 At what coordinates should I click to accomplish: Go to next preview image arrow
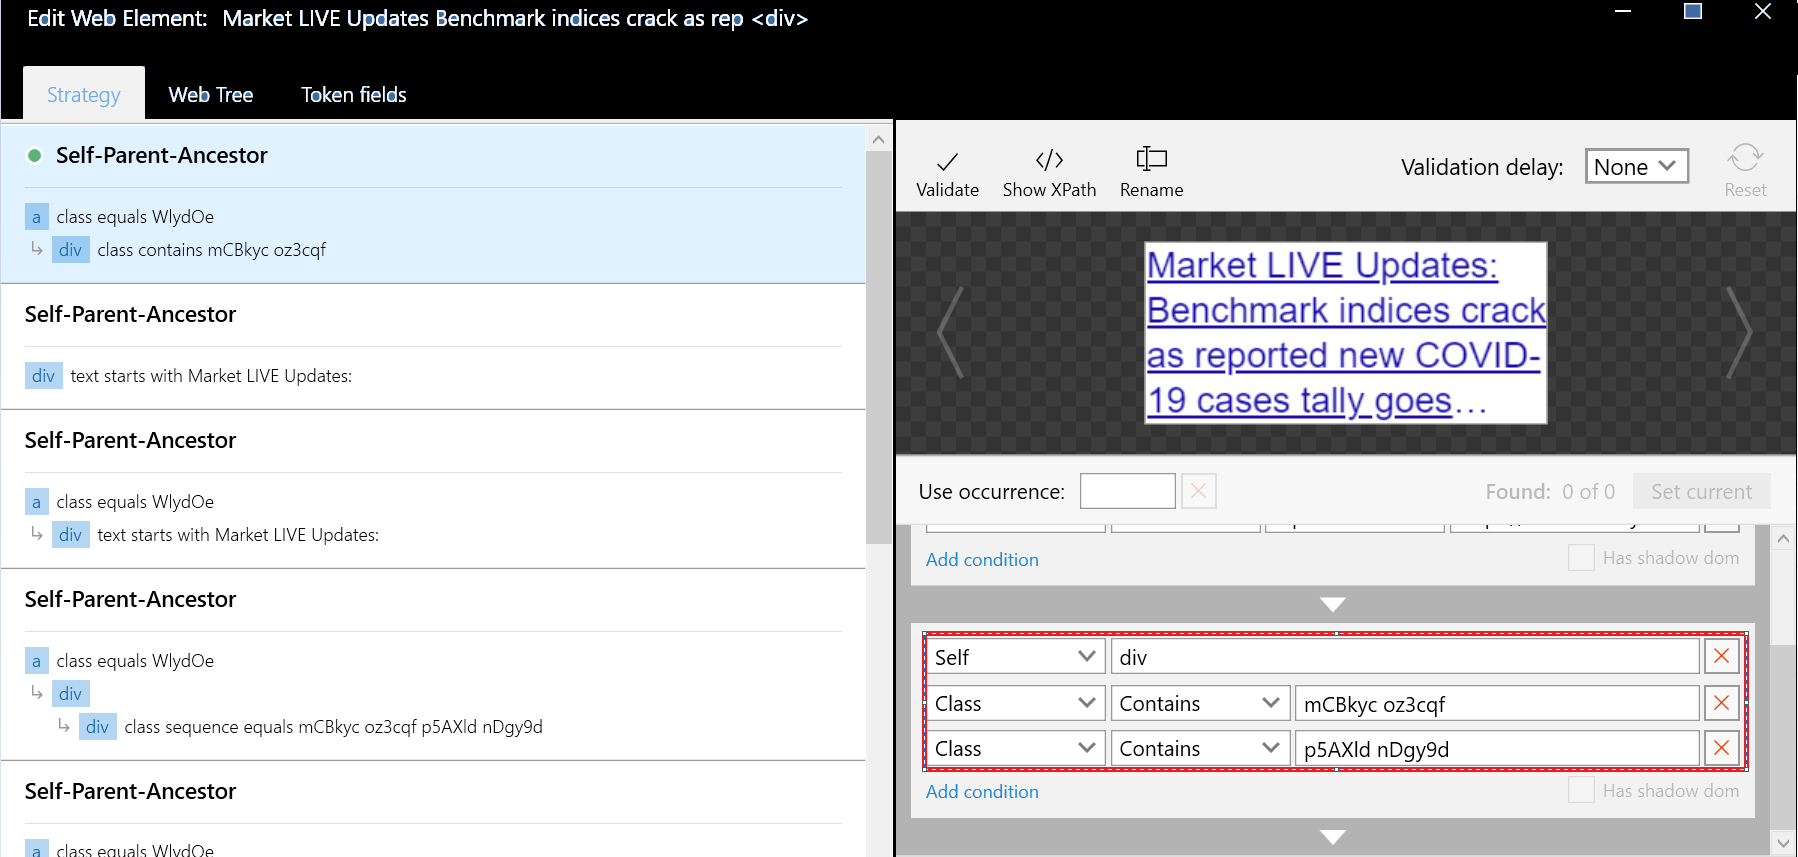click(1740, 333)
